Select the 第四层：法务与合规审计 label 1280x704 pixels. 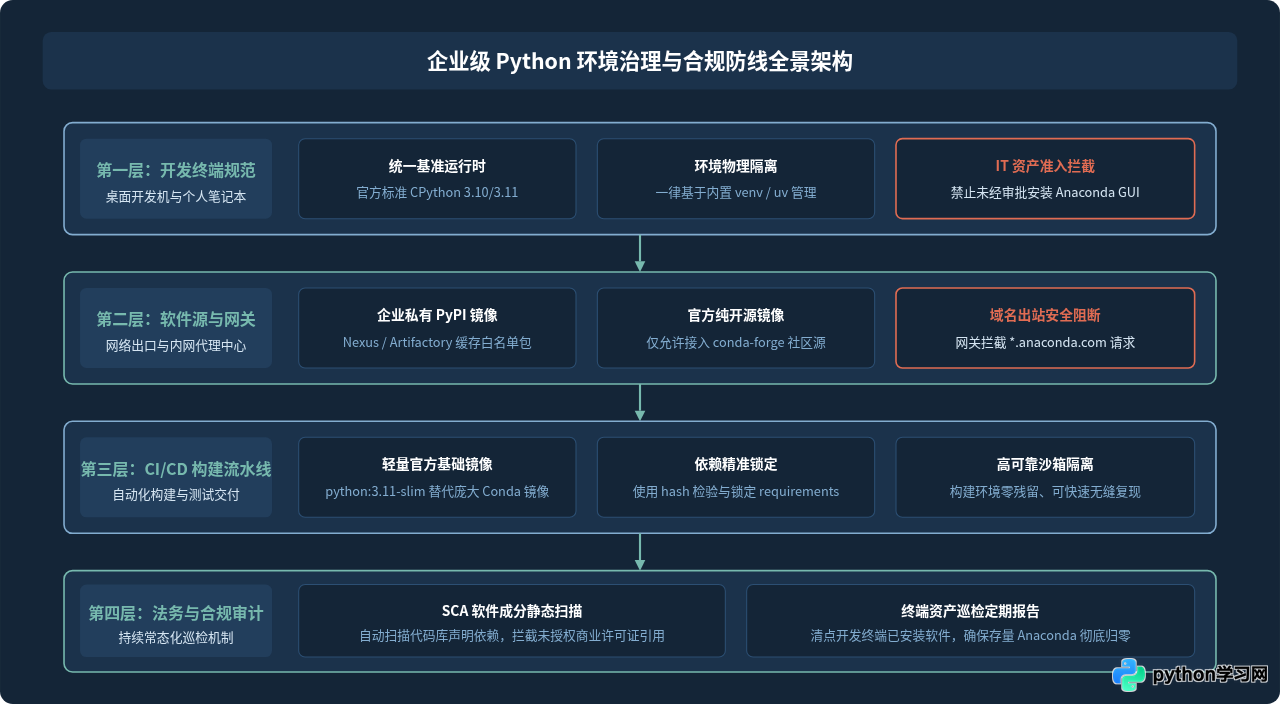point(176,612)
